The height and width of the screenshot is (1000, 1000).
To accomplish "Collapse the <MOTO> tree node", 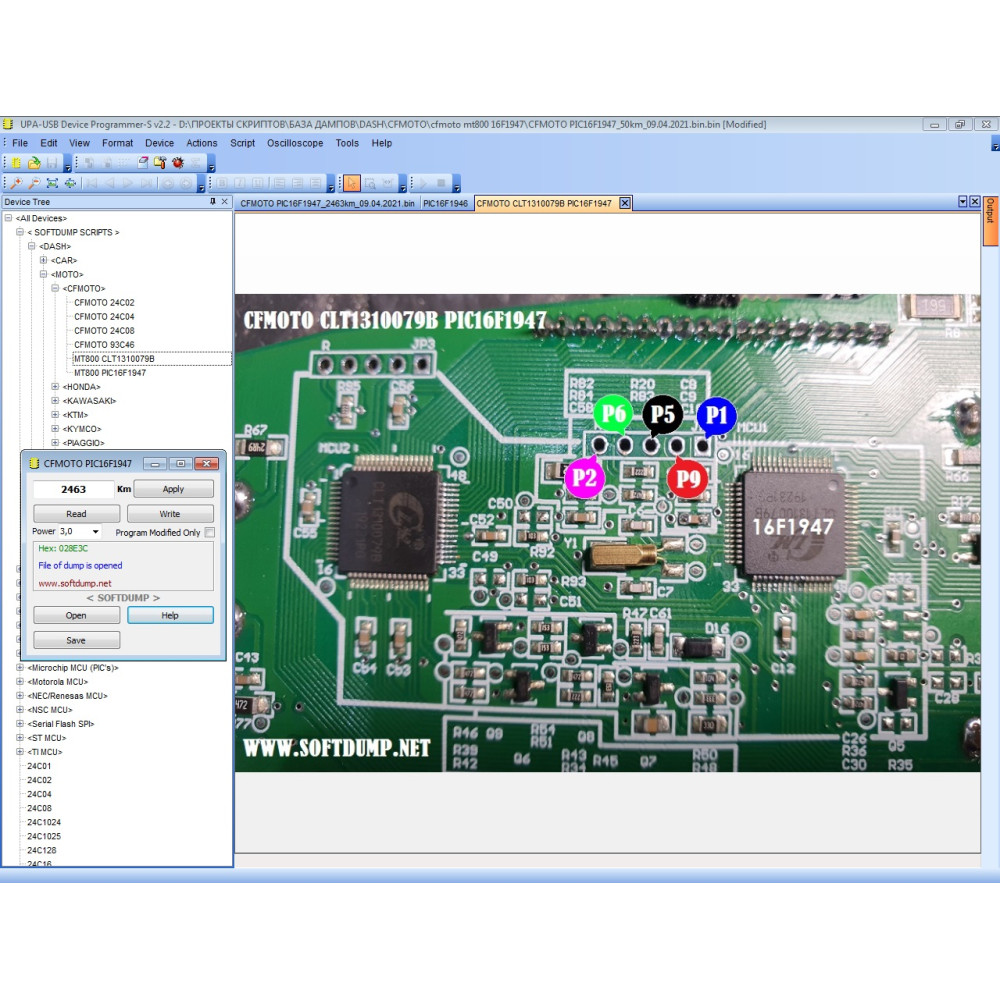I will [43, 274].
